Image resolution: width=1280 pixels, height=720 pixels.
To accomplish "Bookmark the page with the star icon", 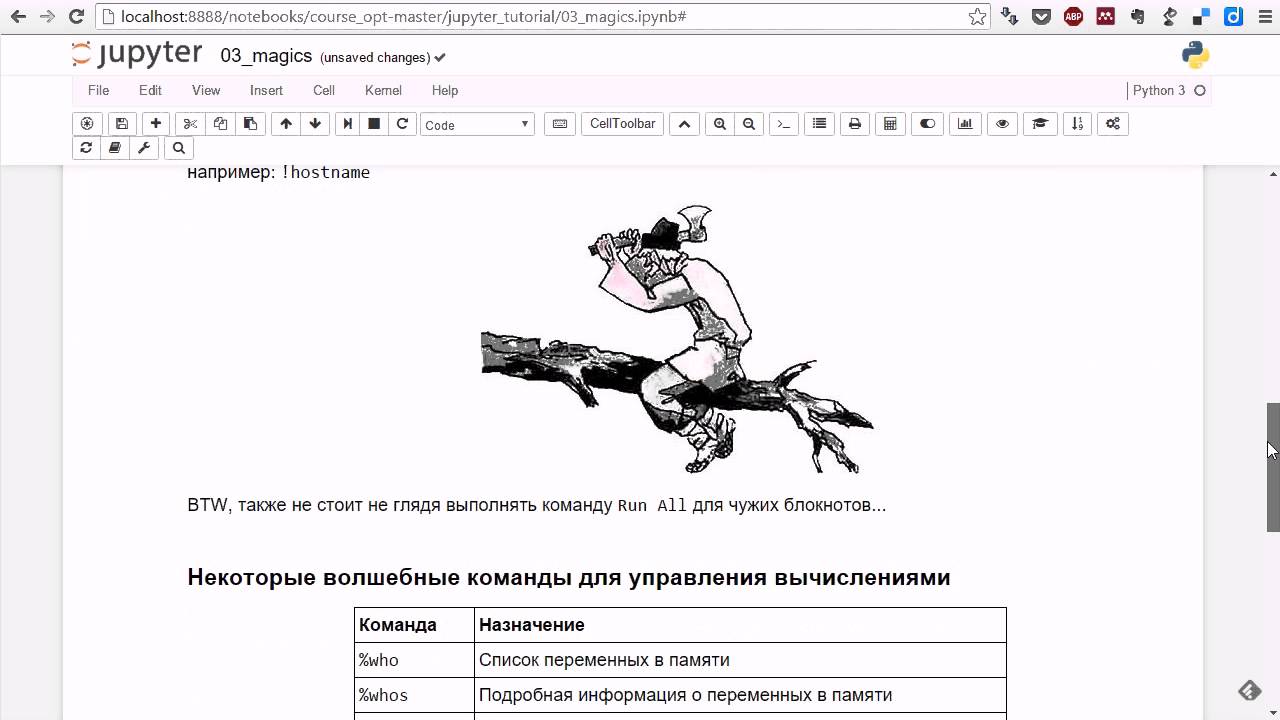I will (x=978, y=16).
